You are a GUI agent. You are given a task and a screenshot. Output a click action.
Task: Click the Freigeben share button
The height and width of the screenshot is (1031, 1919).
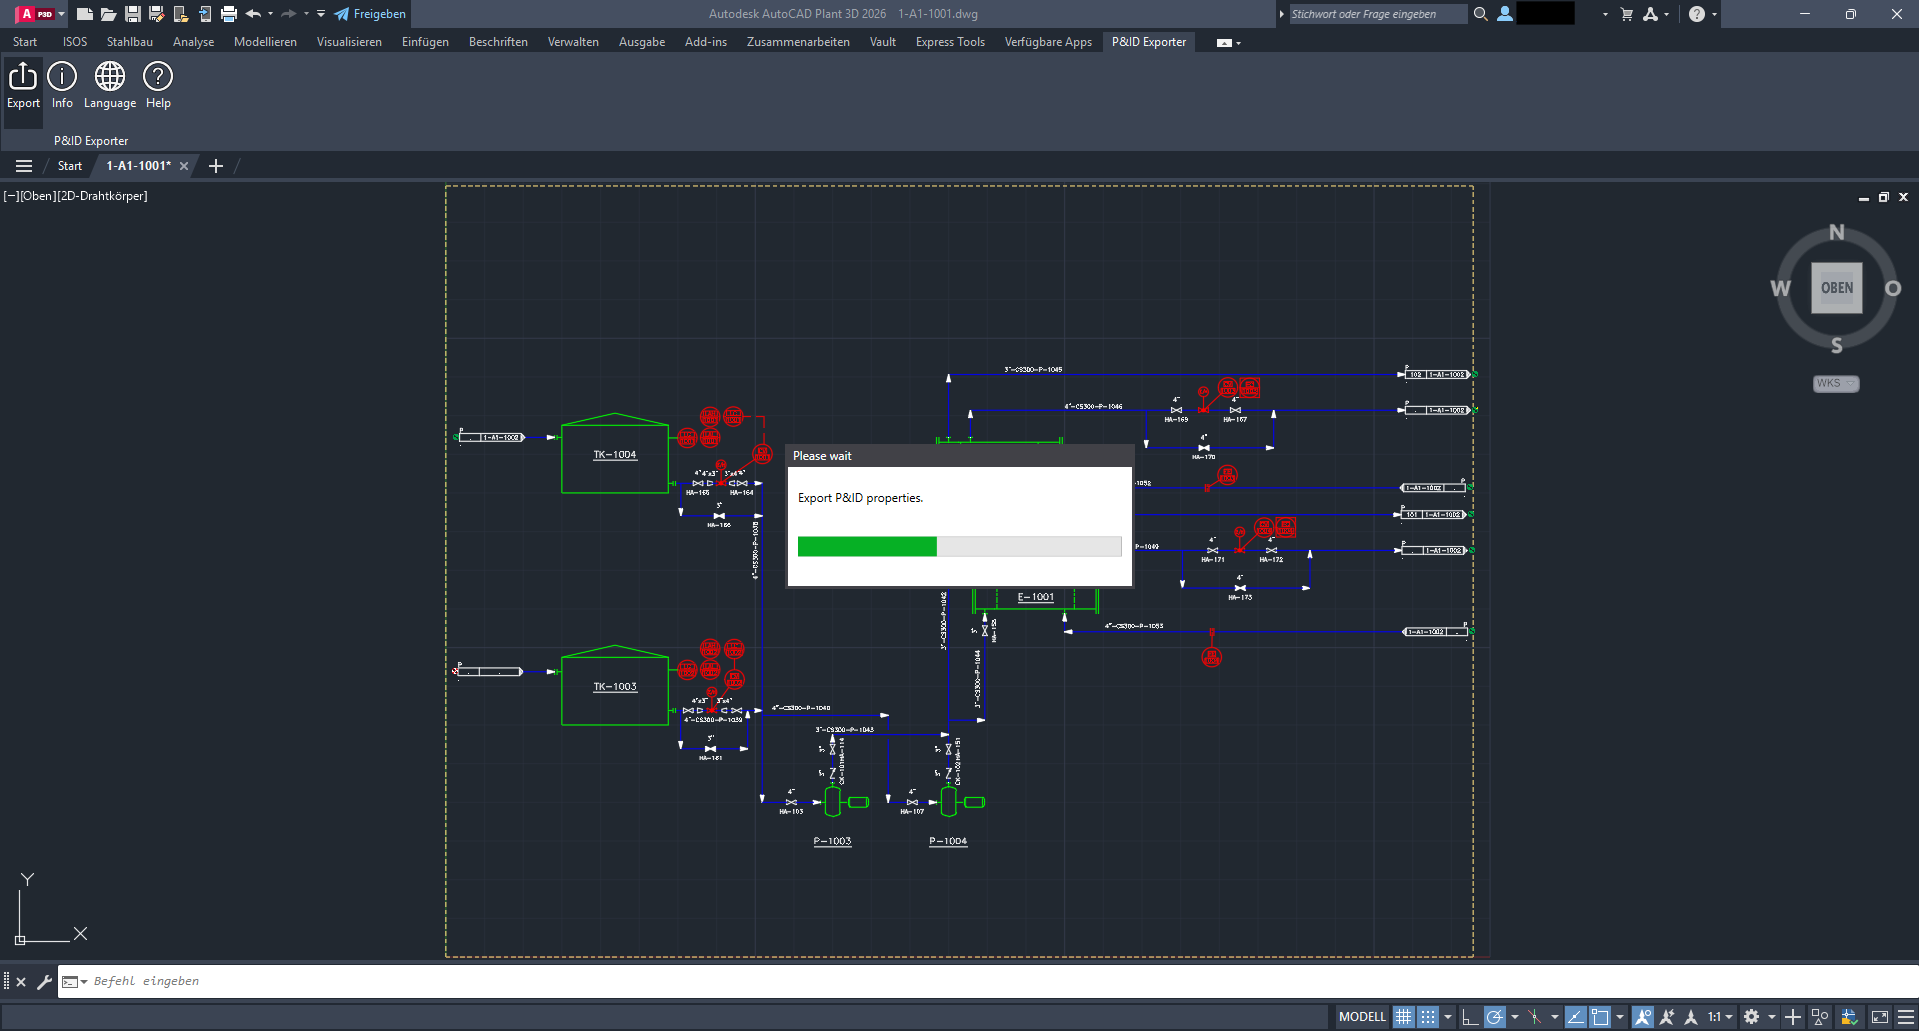pyautogui.click(x=370, y=14)
